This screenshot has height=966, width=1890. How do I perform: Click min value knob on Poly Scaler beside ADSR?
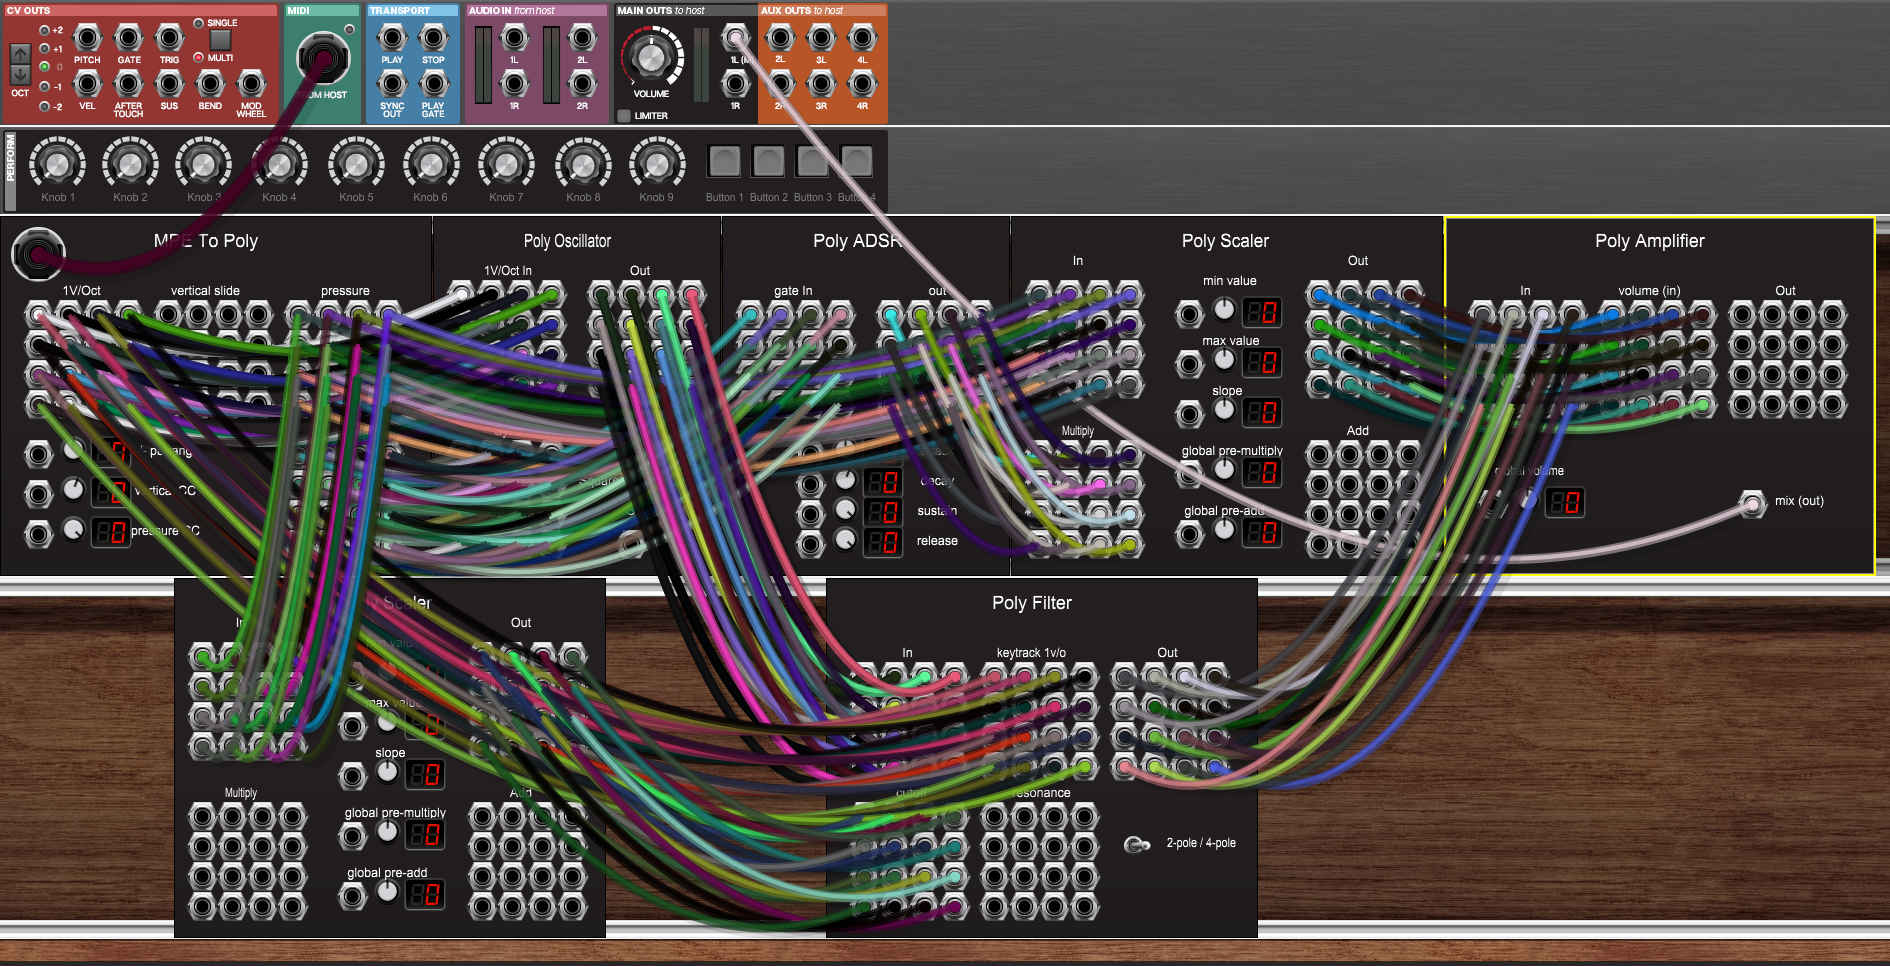[1224, 310]
